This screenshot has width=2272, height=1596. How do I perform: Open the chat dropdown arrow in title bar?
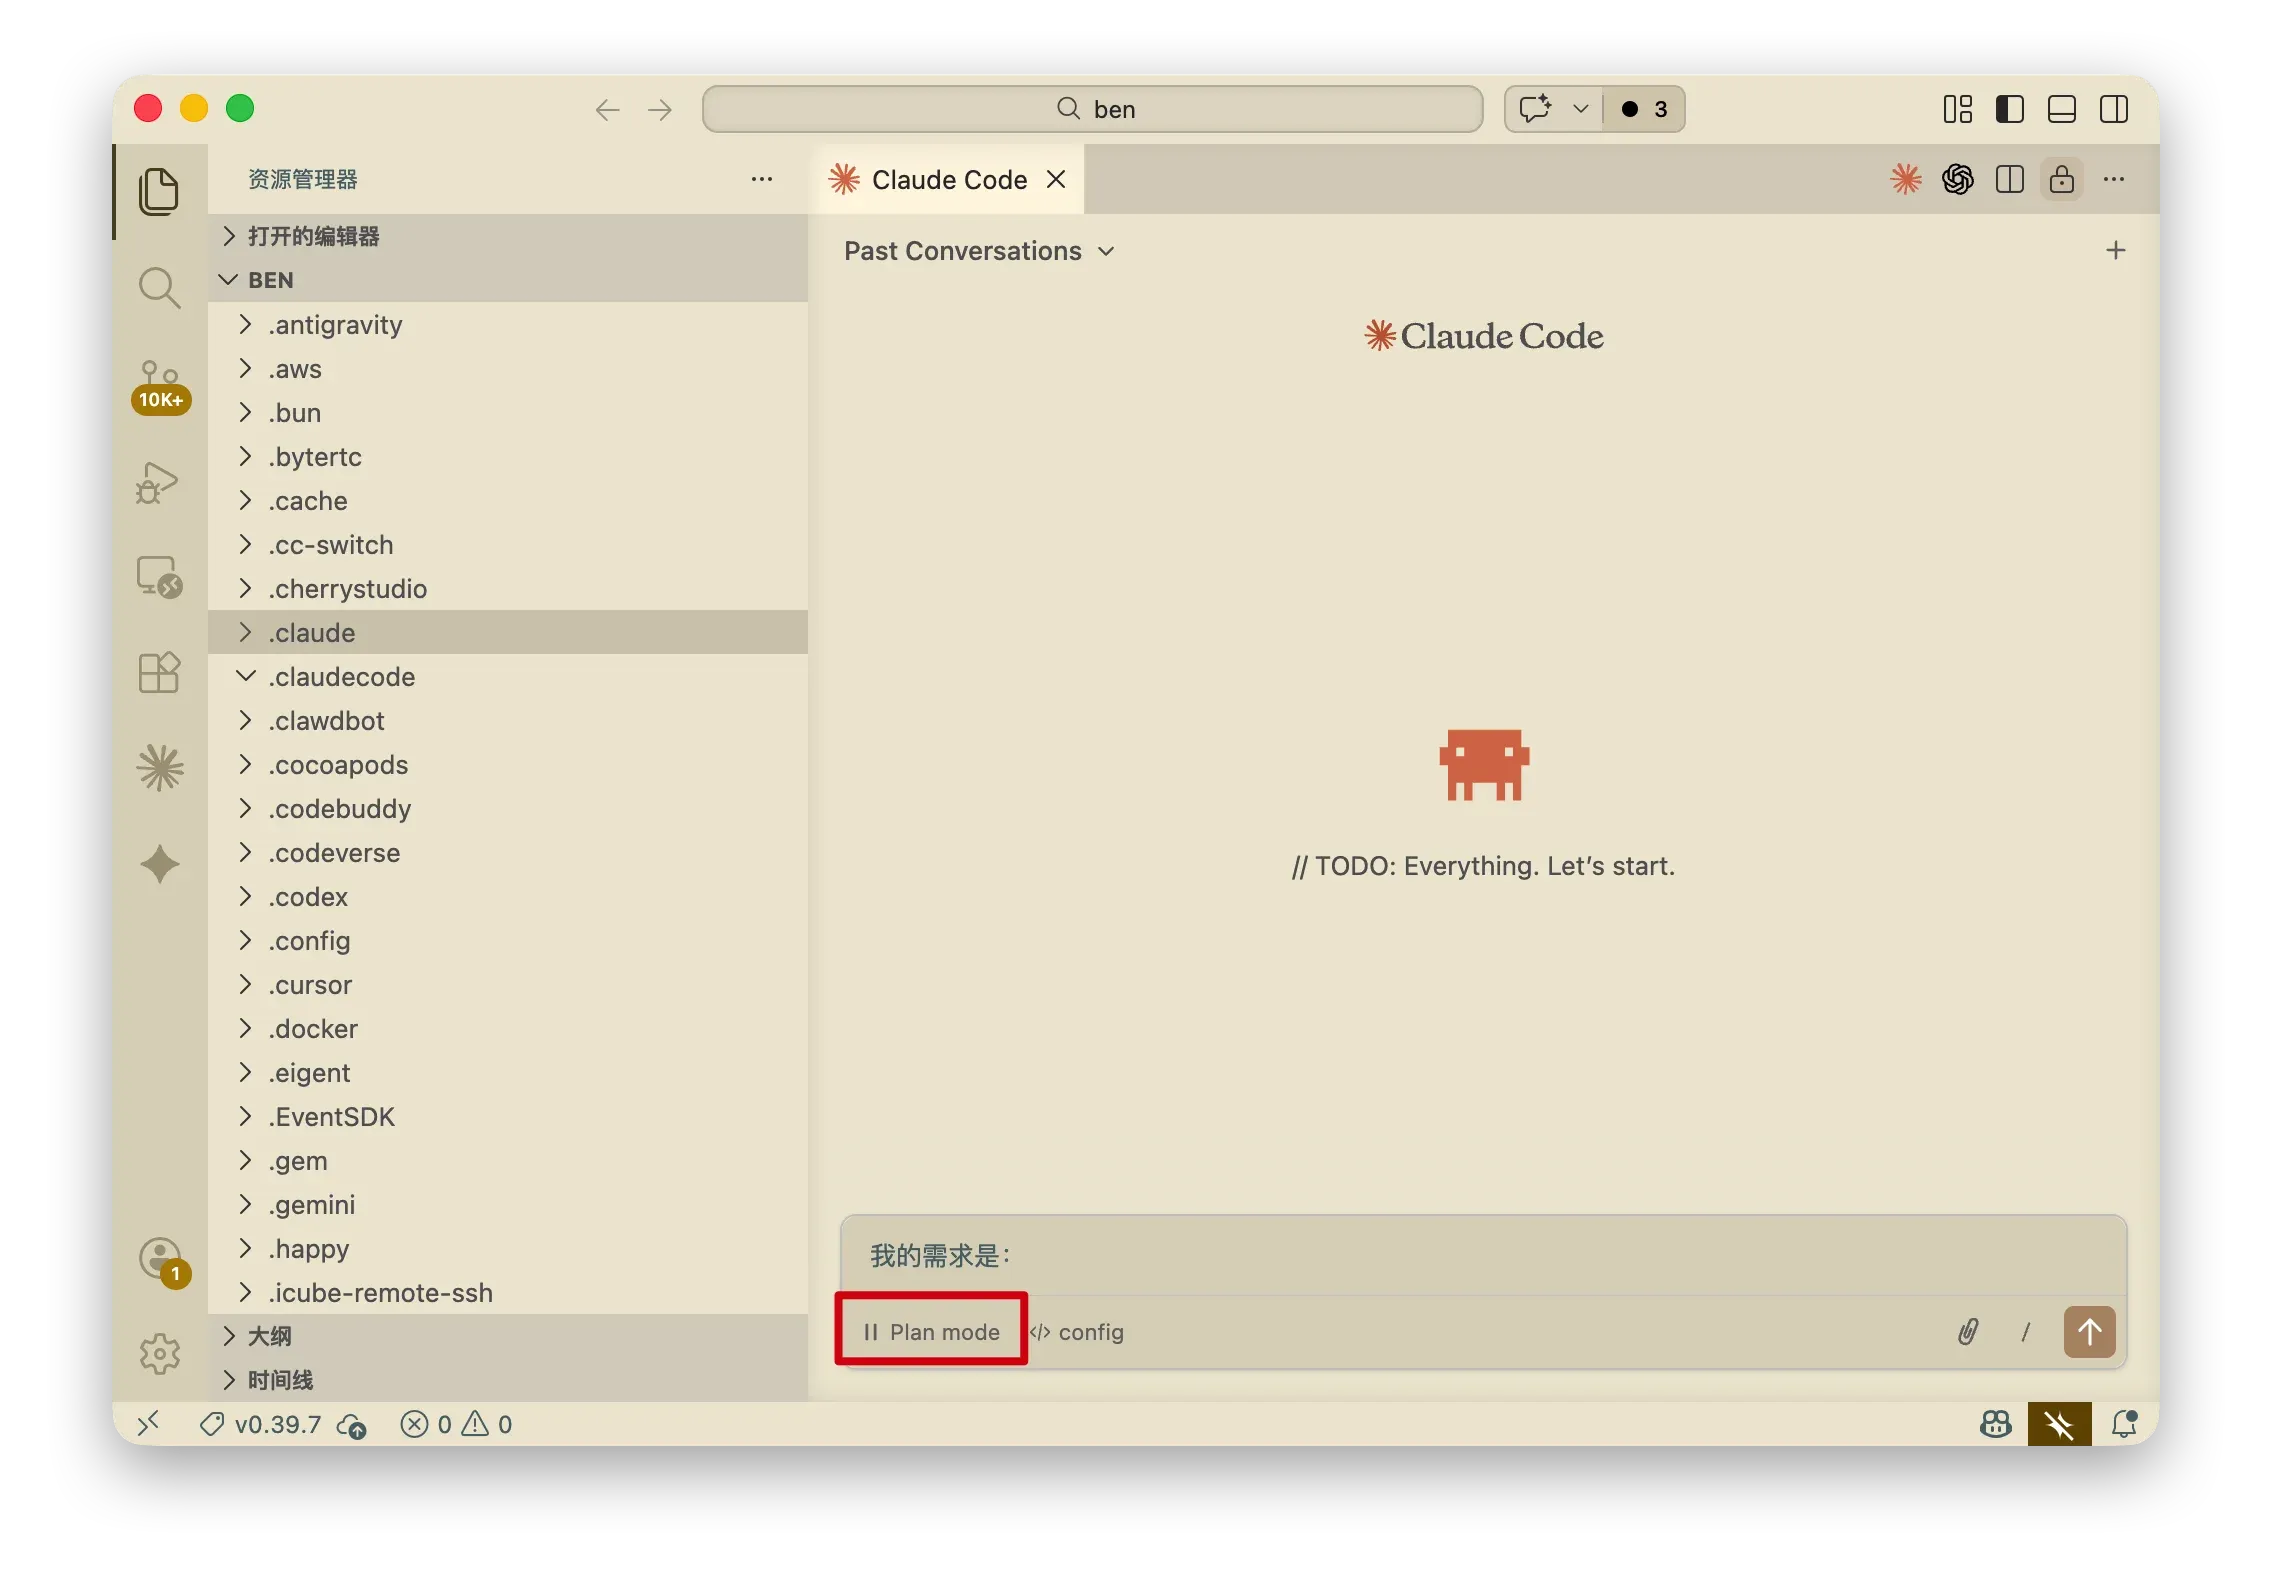(x=1580, y=108)
